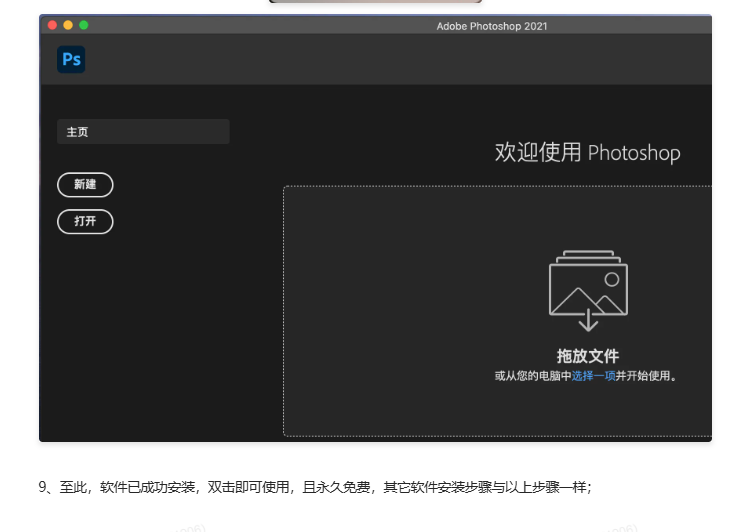Click the Photoshop Ps logo icon
746x532 pixels.
coord(71,59)
